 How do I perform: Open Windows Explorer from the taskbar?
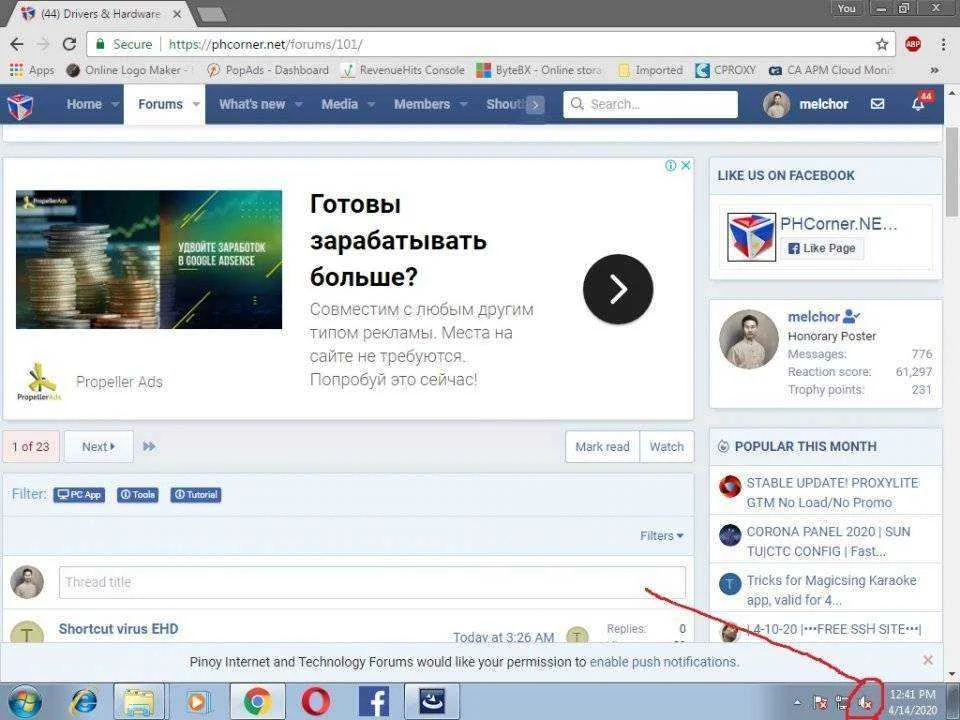(139, 702)
